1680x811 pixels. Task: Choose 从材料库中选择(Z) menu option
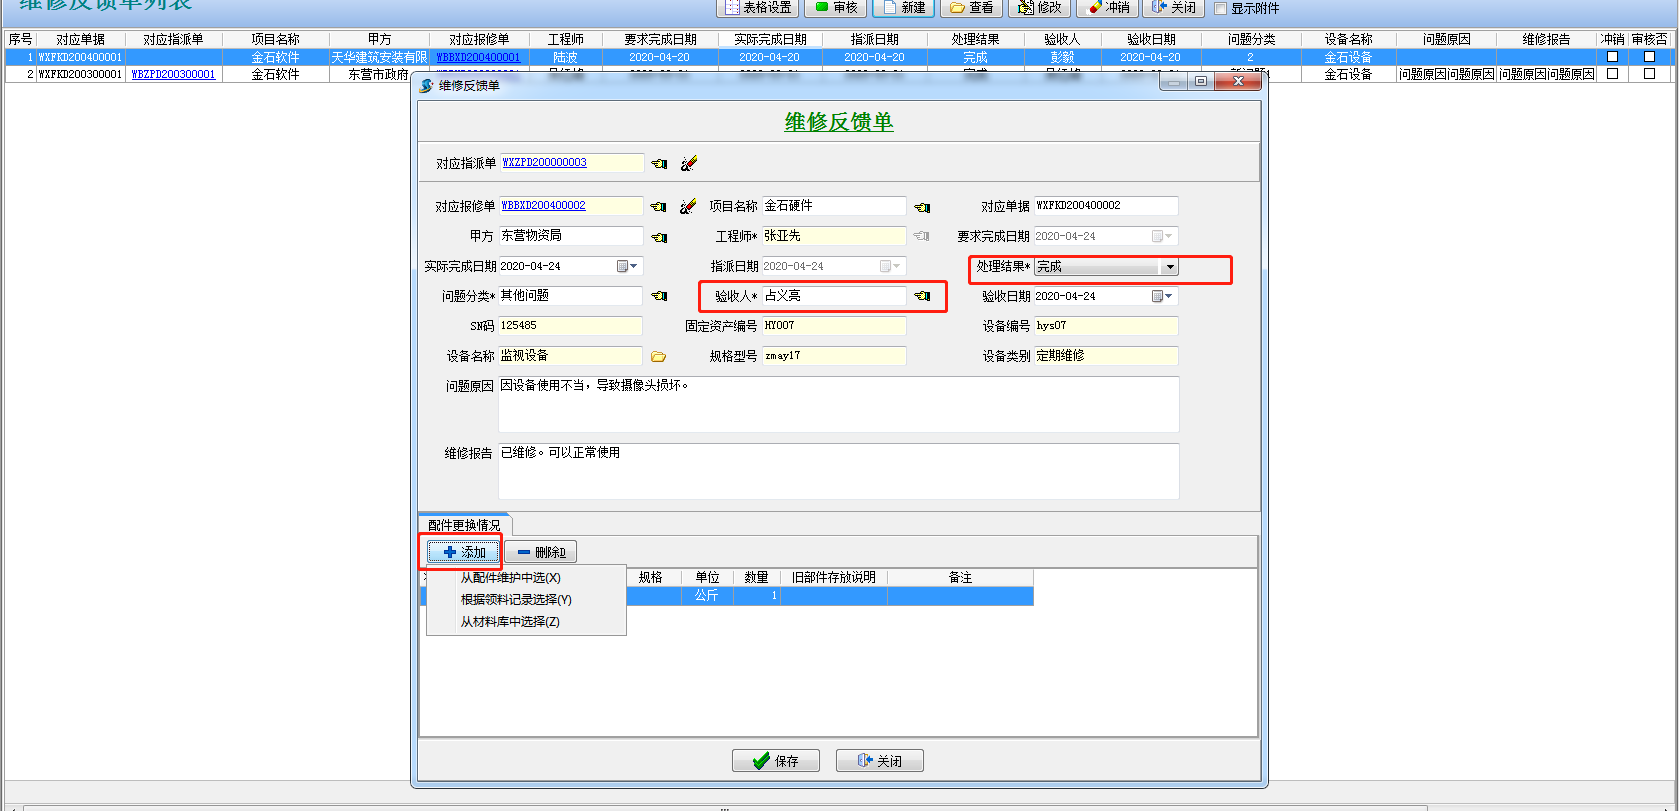[509, 622]
